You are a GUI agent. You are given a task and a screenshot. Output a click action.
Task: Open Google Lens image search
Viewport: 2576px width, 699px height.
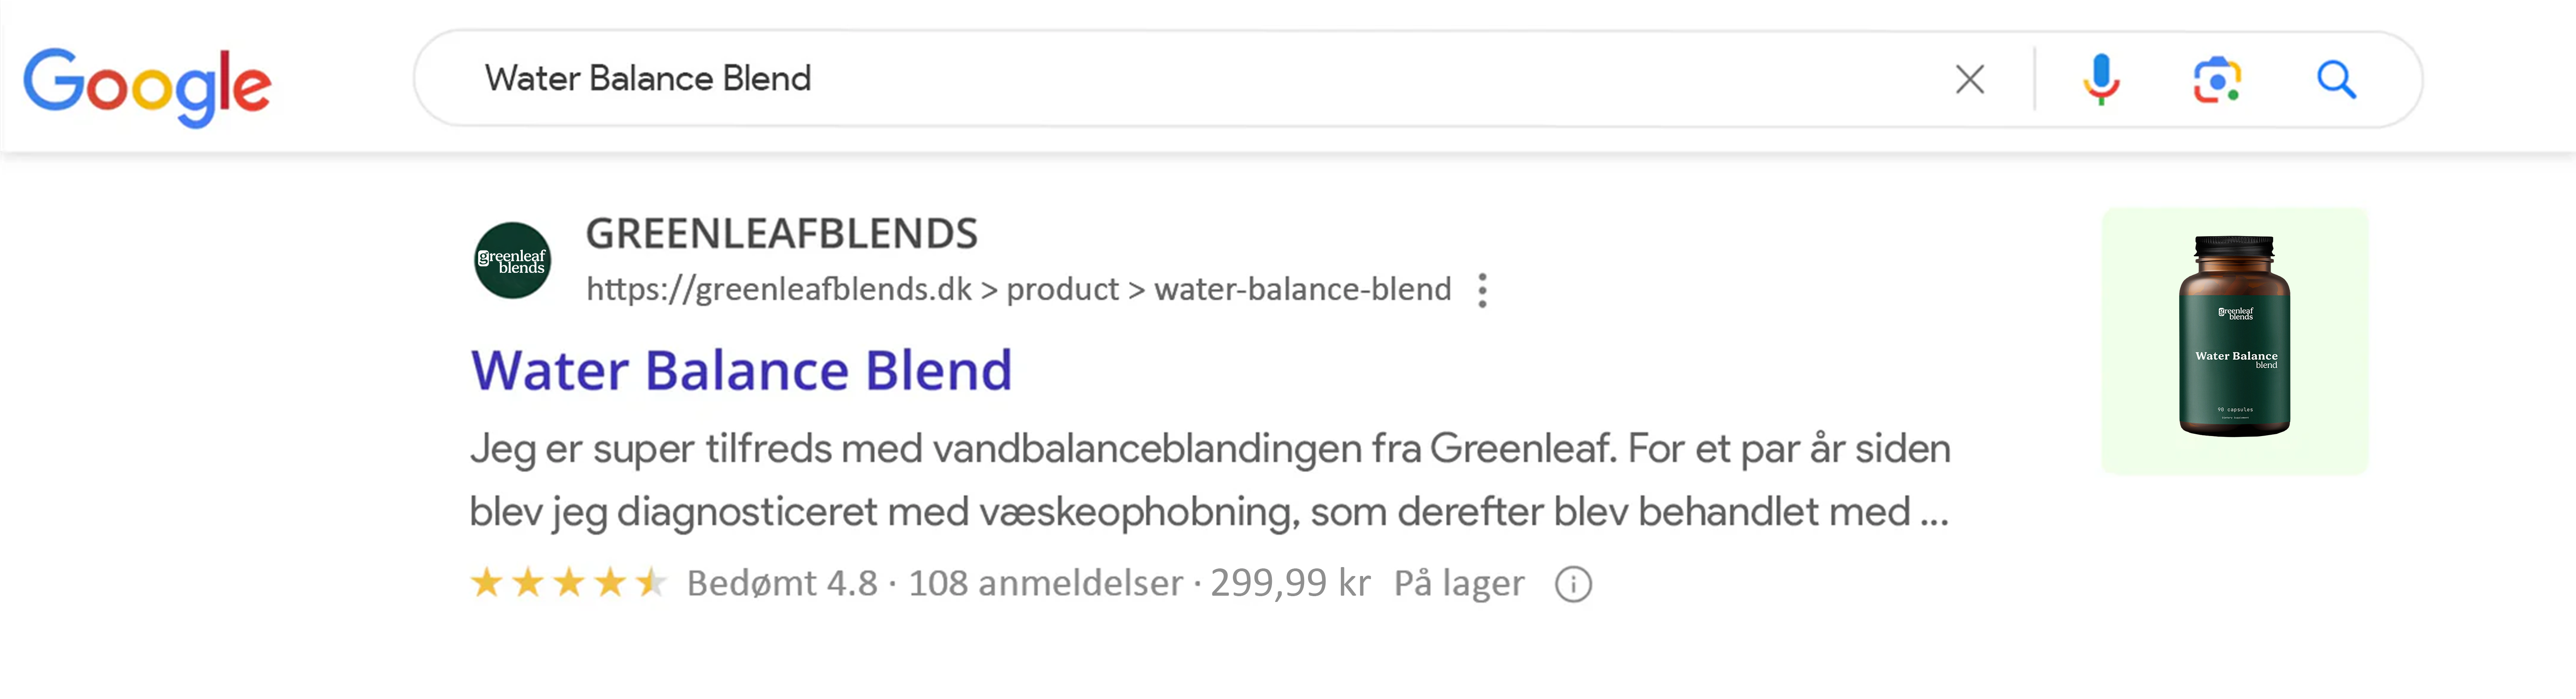[2217, 80]
